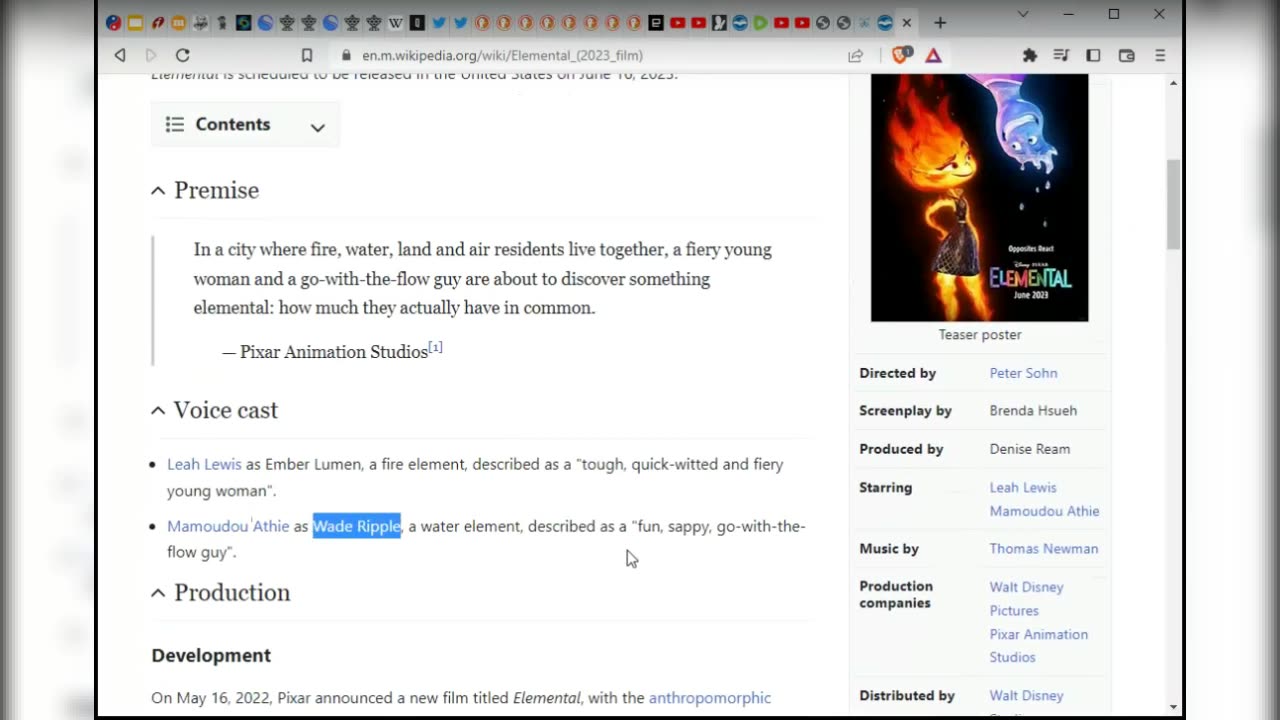1280x720 pixels.
Task: Open the tab search dropdown chevron
Action: coord(1023,14)
